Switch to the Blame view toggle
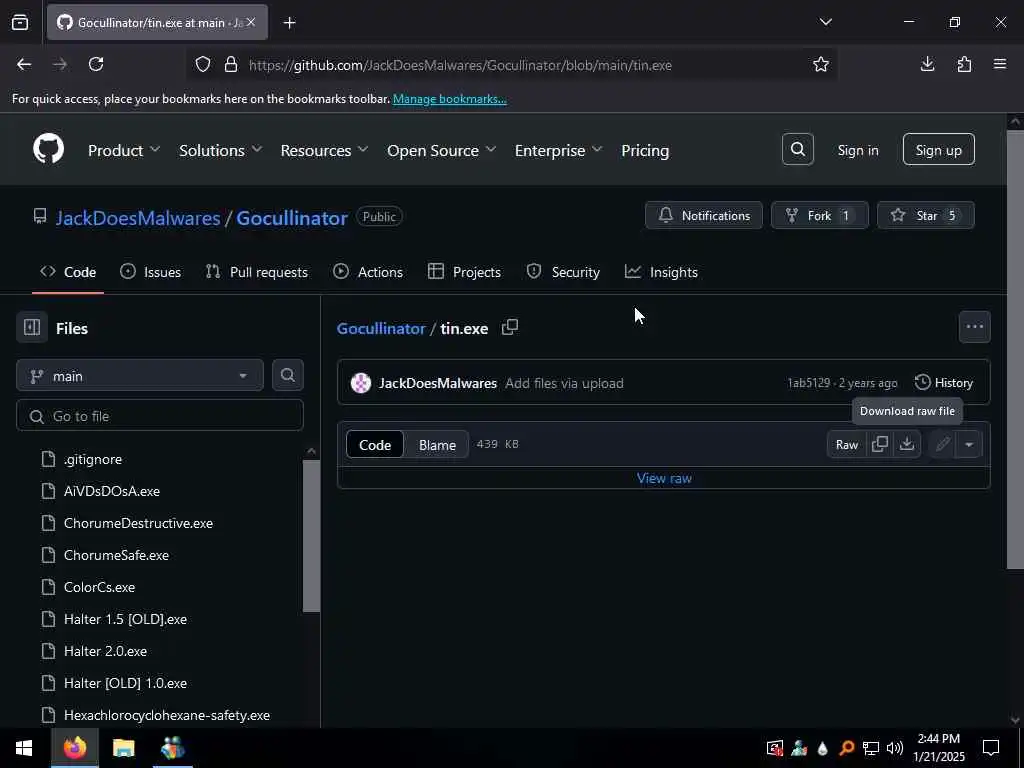 (x=437, y=445)
